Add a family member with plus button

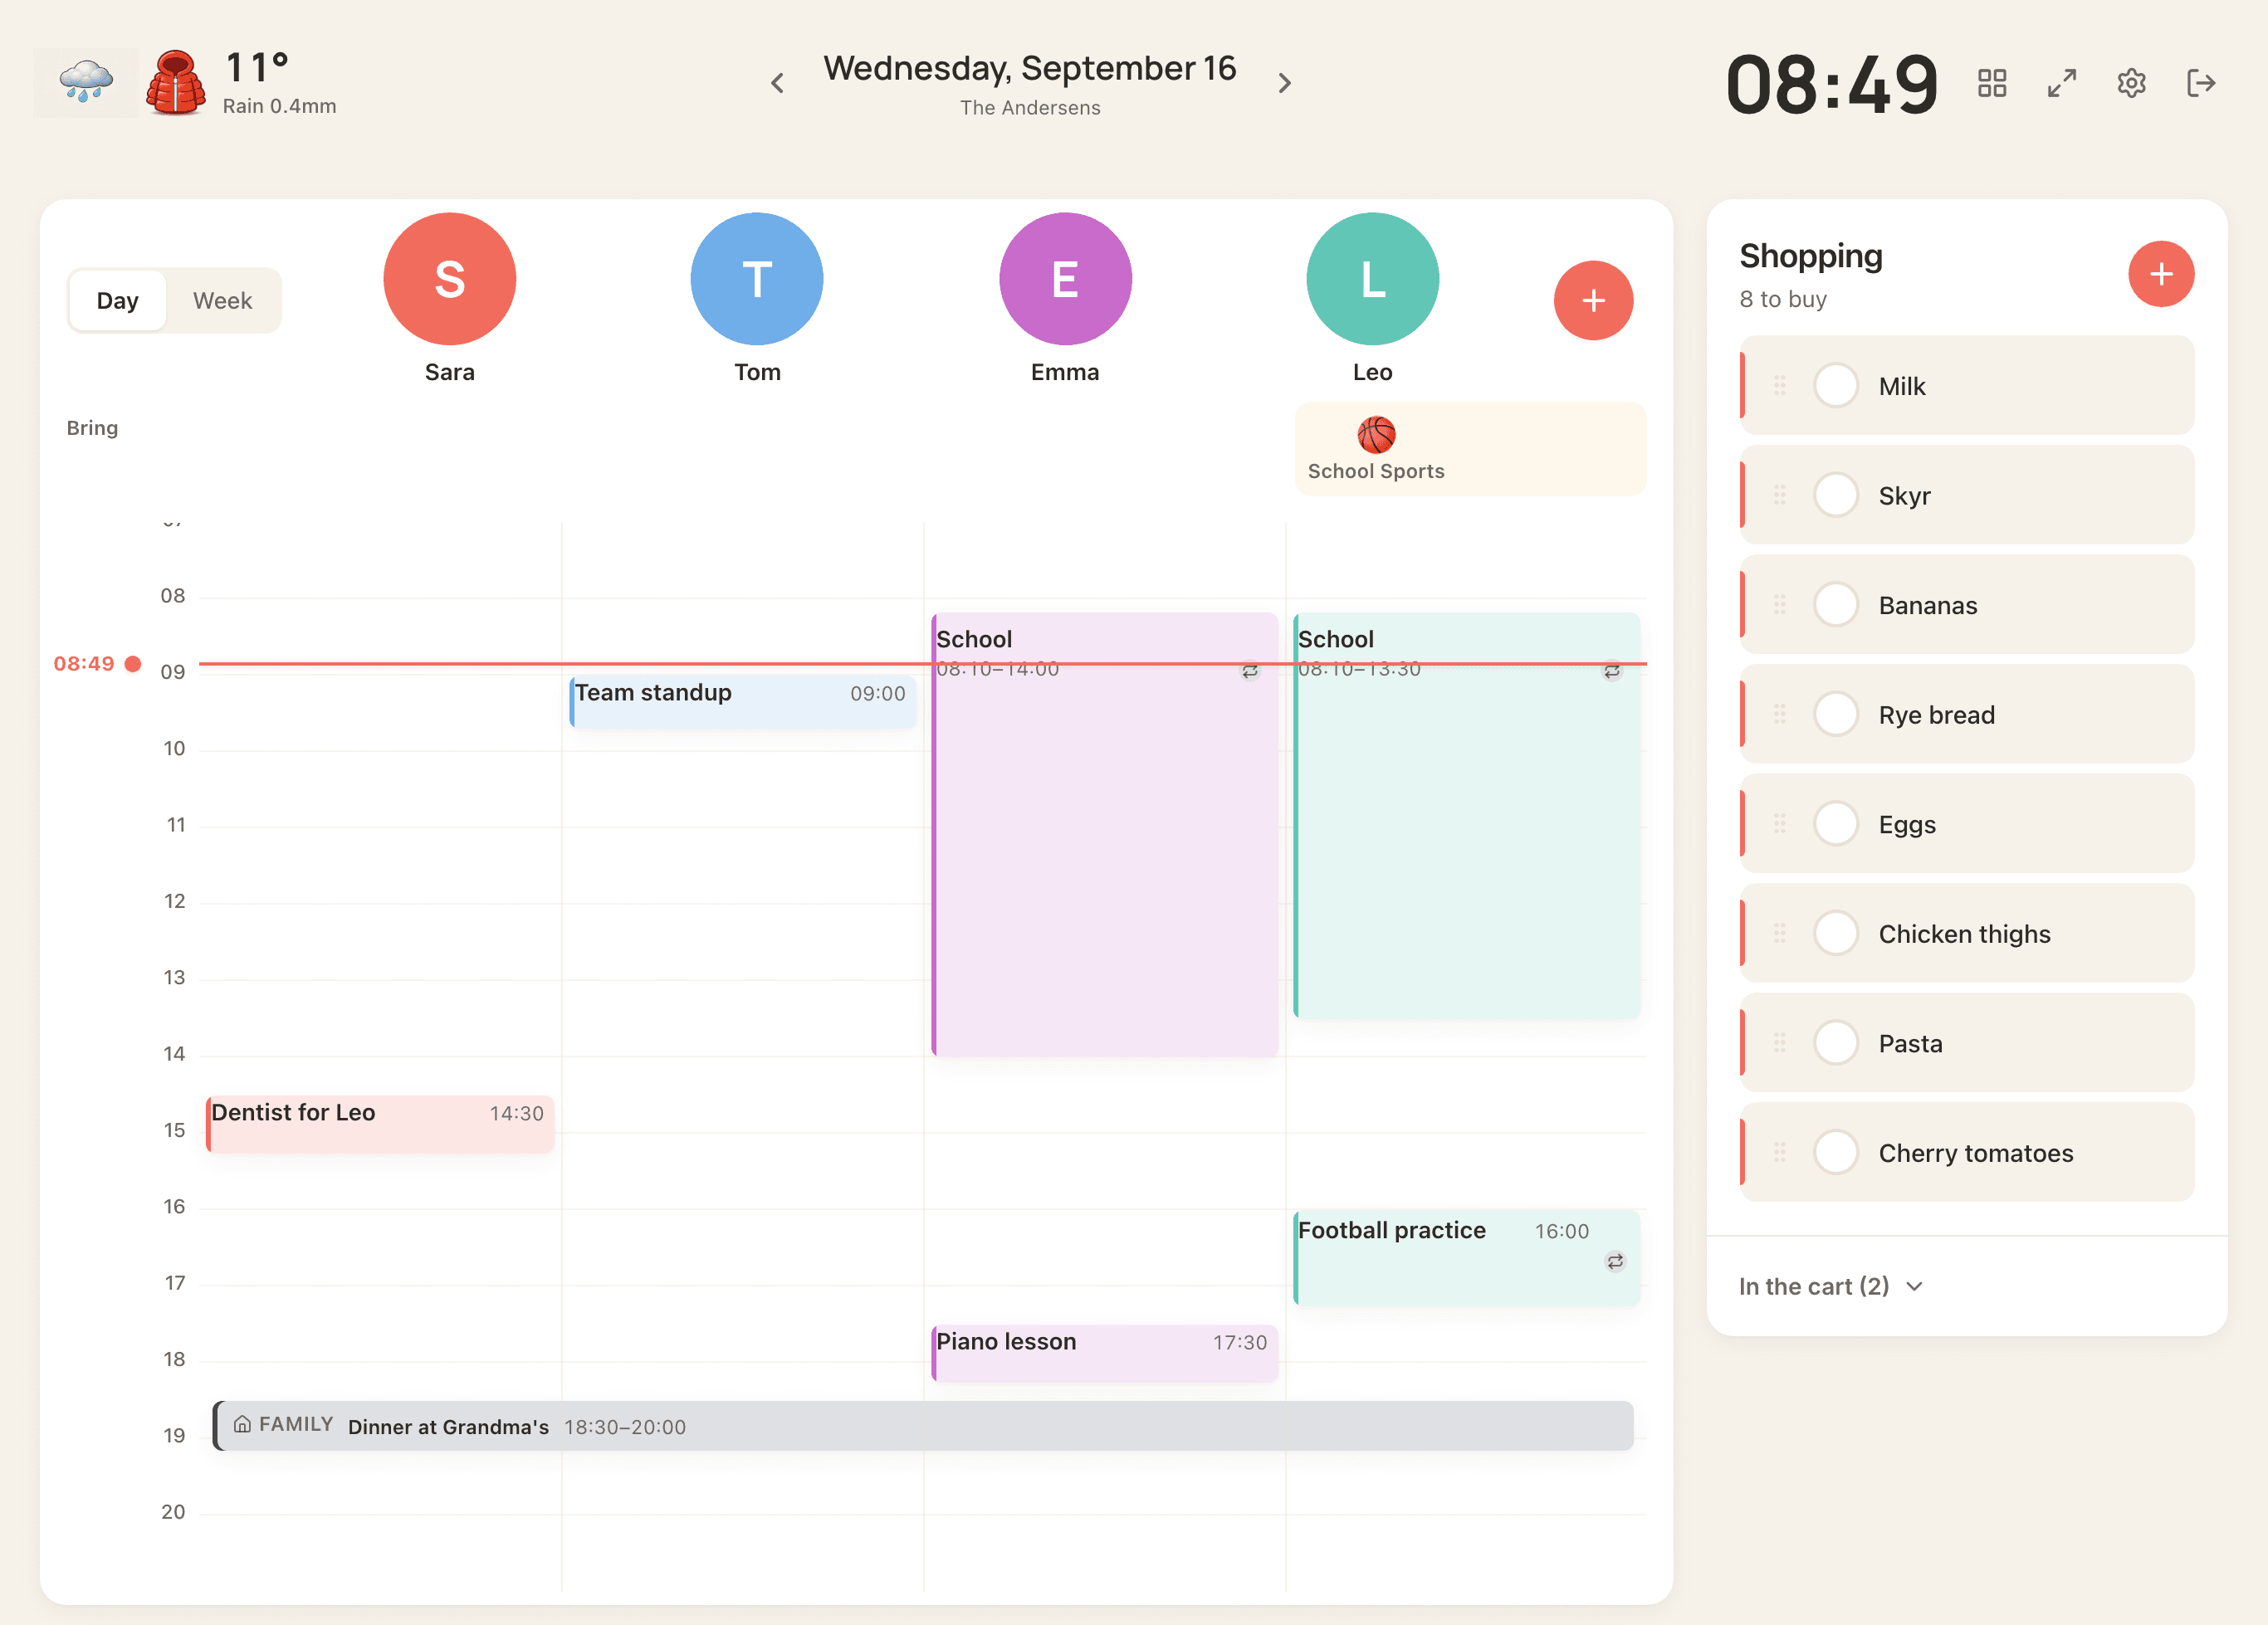click(x=1593, y=300)
